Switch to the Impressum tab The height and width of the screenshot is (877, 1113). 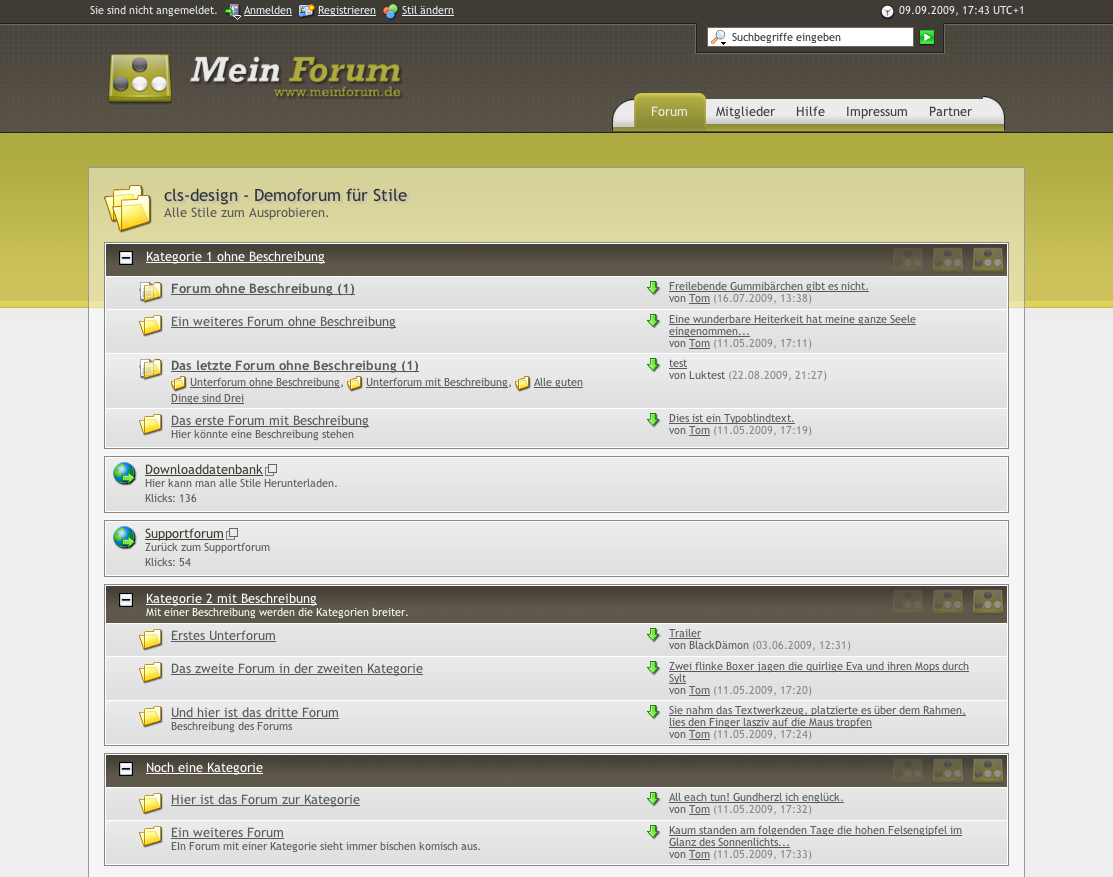coord(876,112)
